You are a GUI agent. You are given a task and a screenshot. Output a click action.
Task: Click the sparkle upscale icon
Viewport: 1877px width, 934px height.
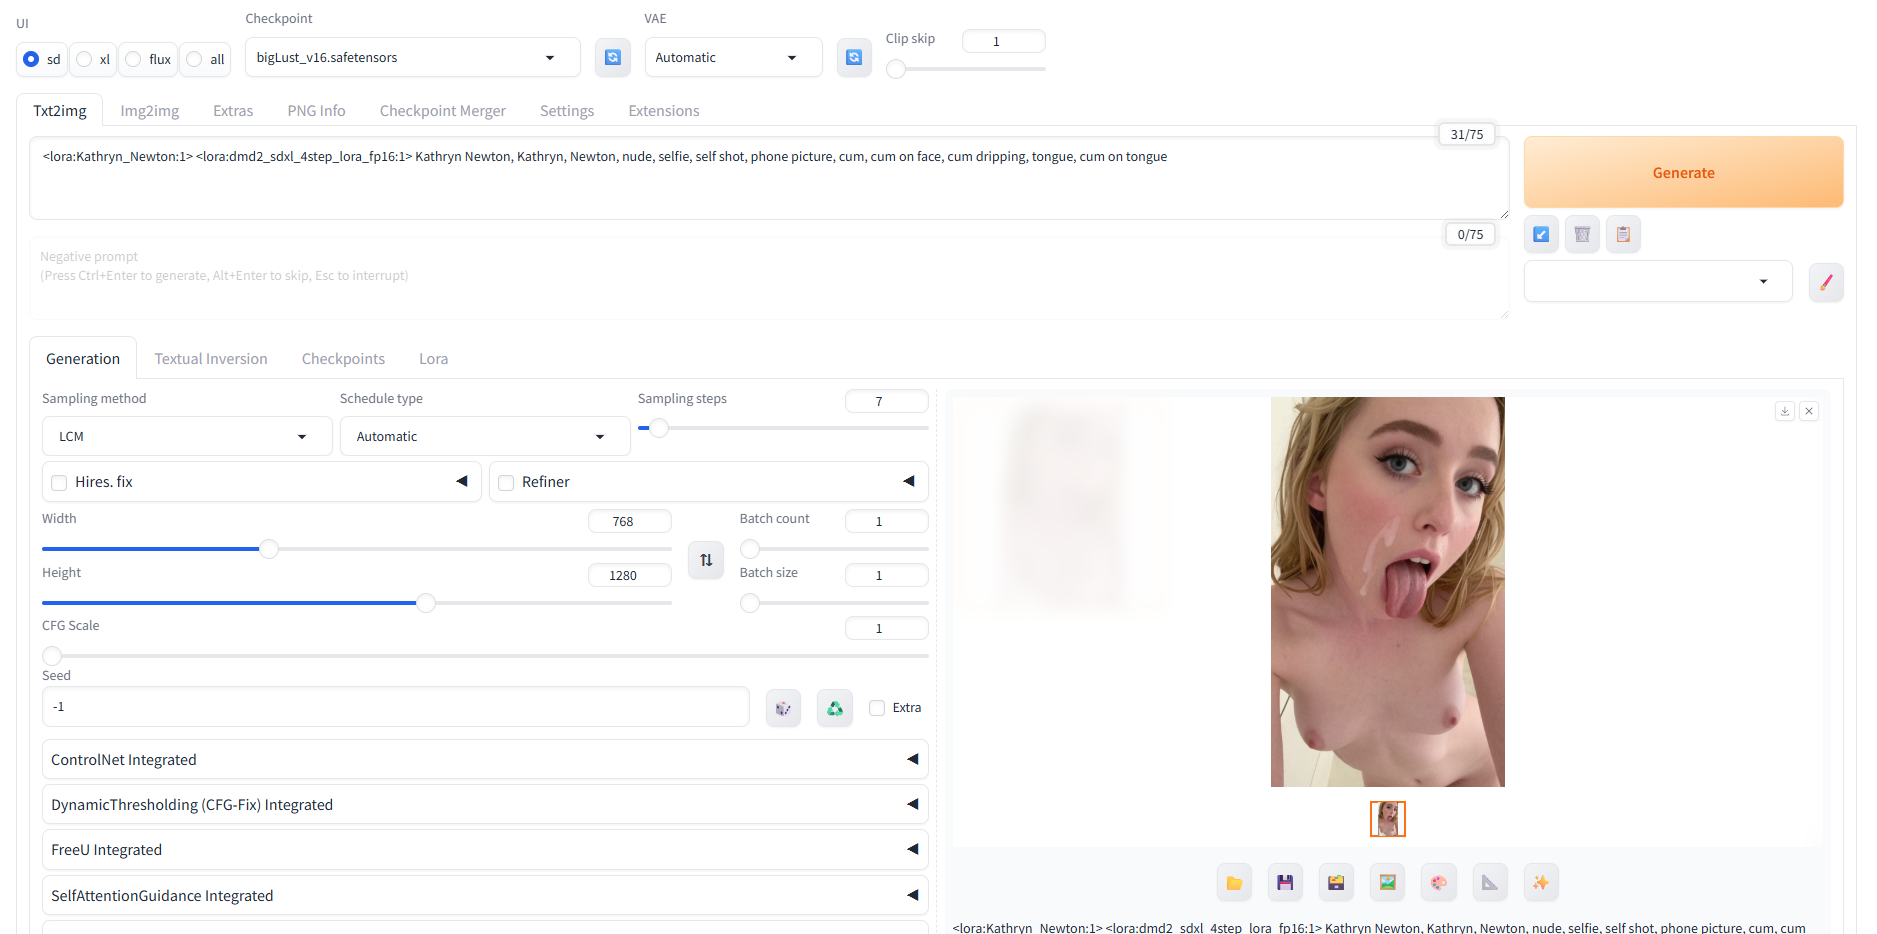(x=1541, y=882)
